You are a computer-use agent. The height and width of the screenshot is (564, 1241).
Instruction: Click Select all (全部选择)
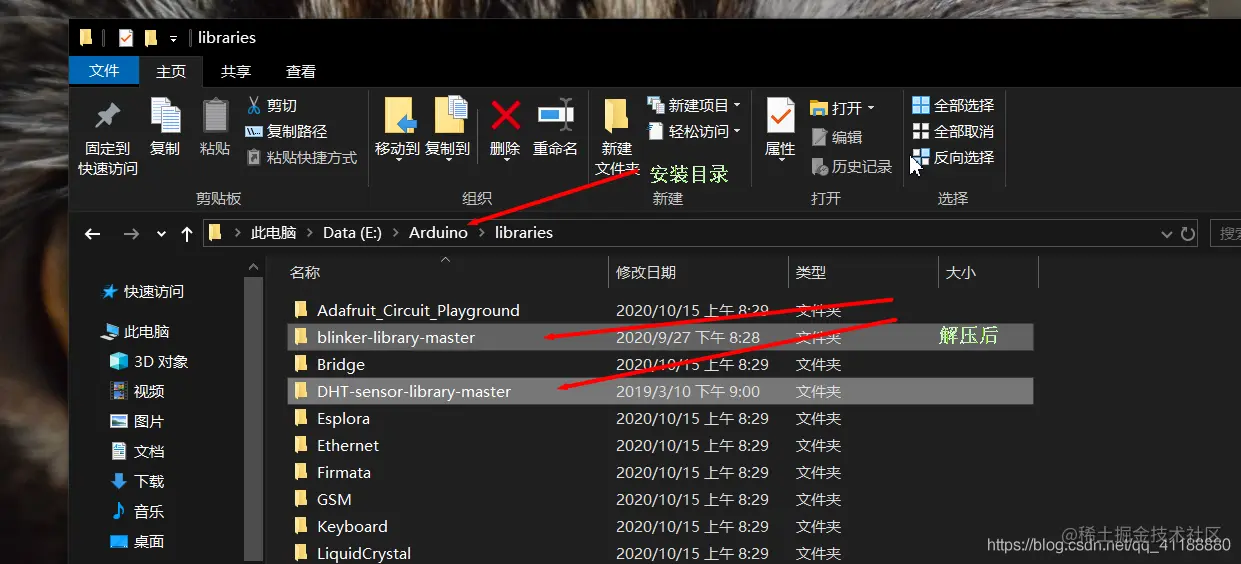coord(953,105)
